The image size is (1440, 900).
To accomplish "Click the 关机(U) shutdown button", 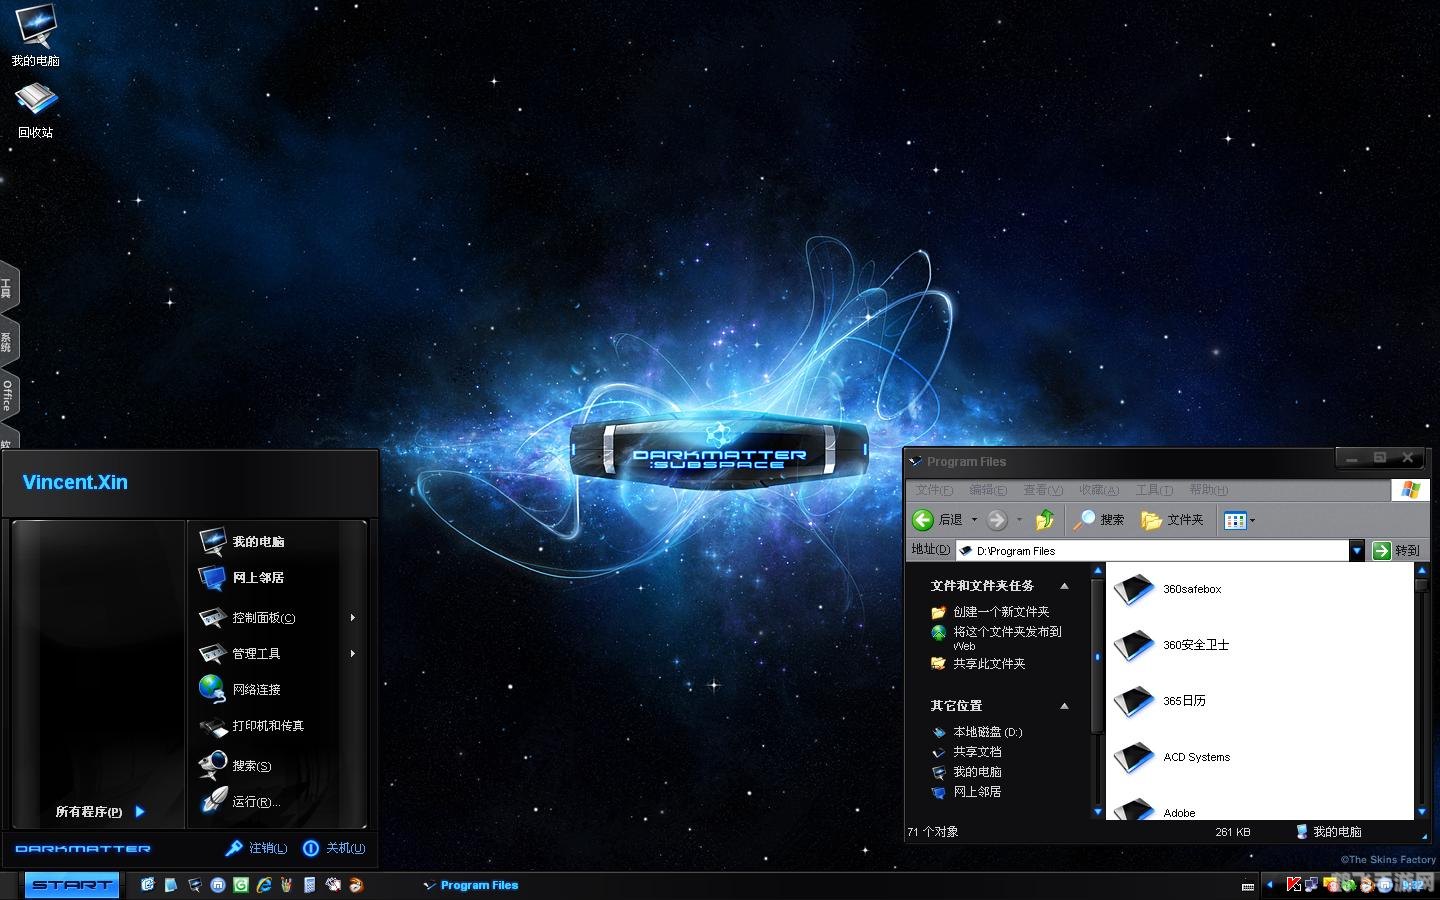I will click(334, 848).
